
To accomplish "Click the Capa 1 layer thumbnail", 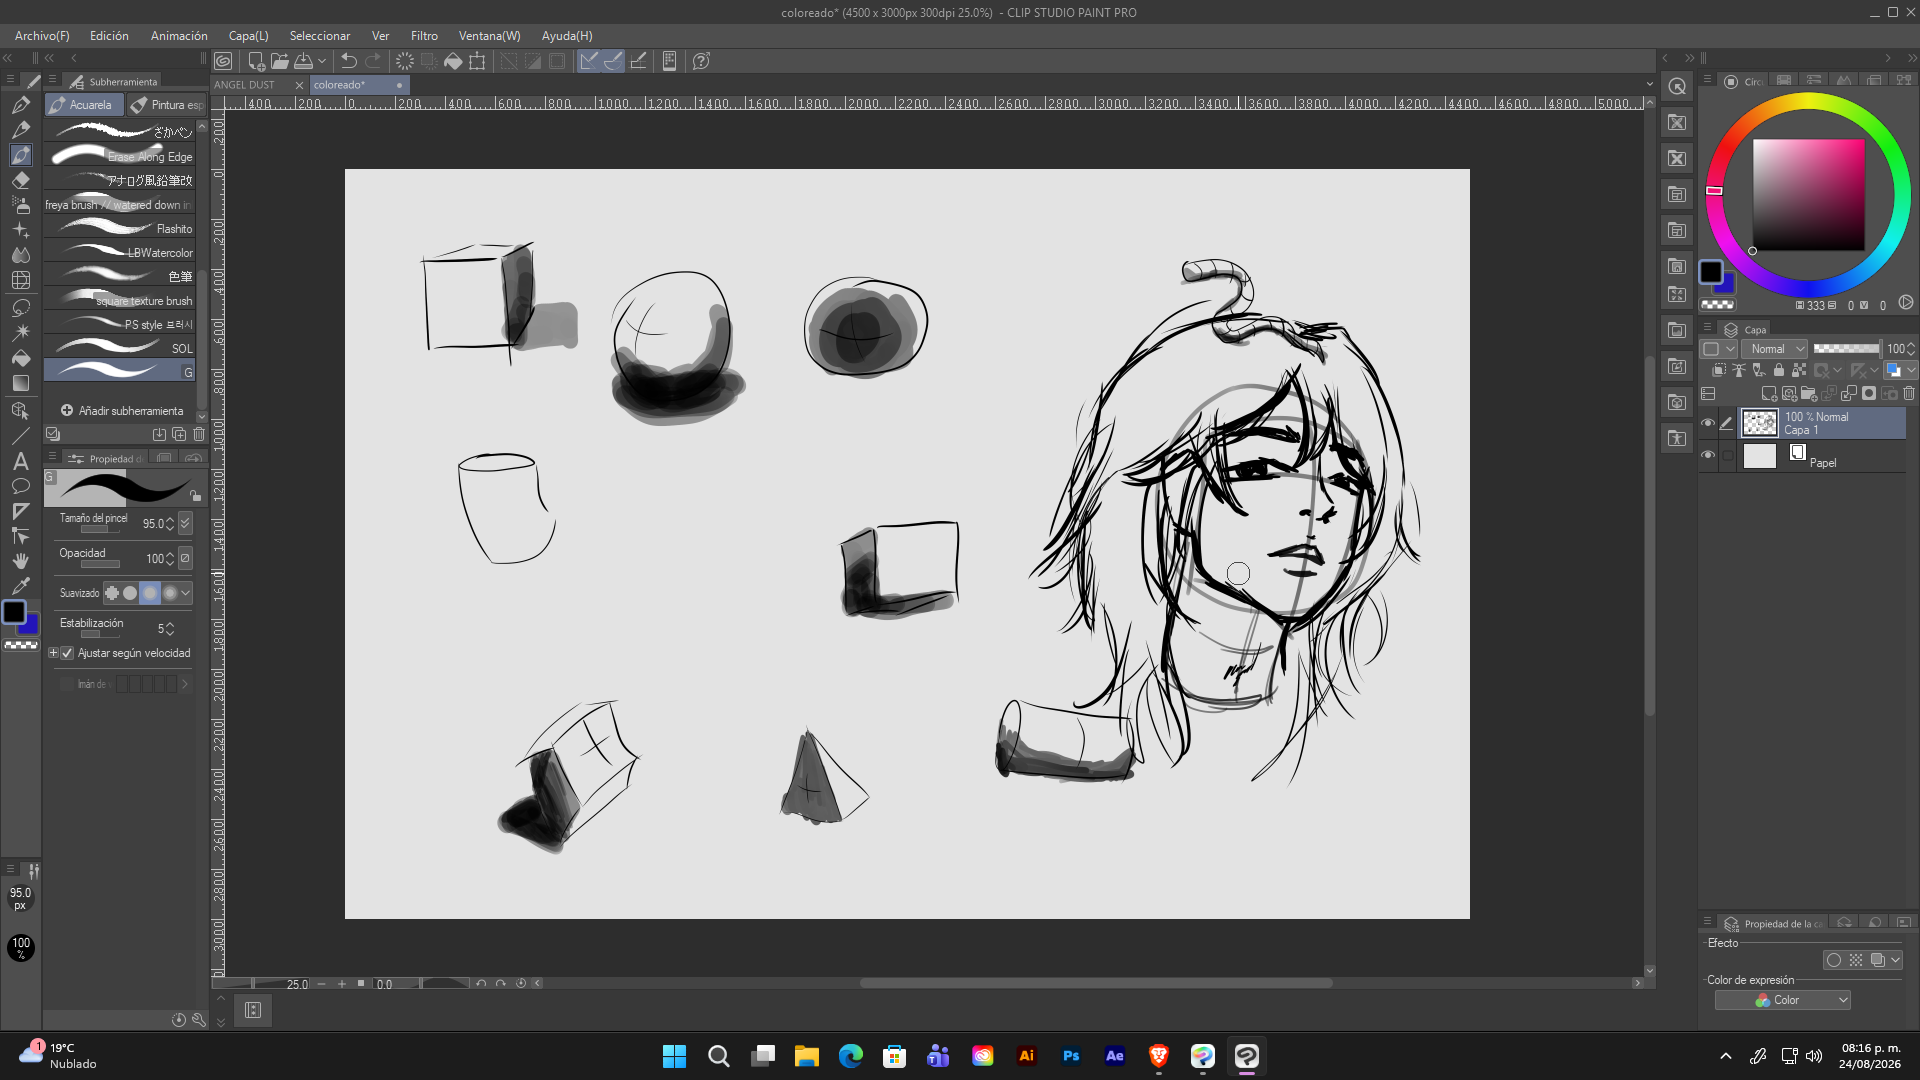I will click(1760, 423).
